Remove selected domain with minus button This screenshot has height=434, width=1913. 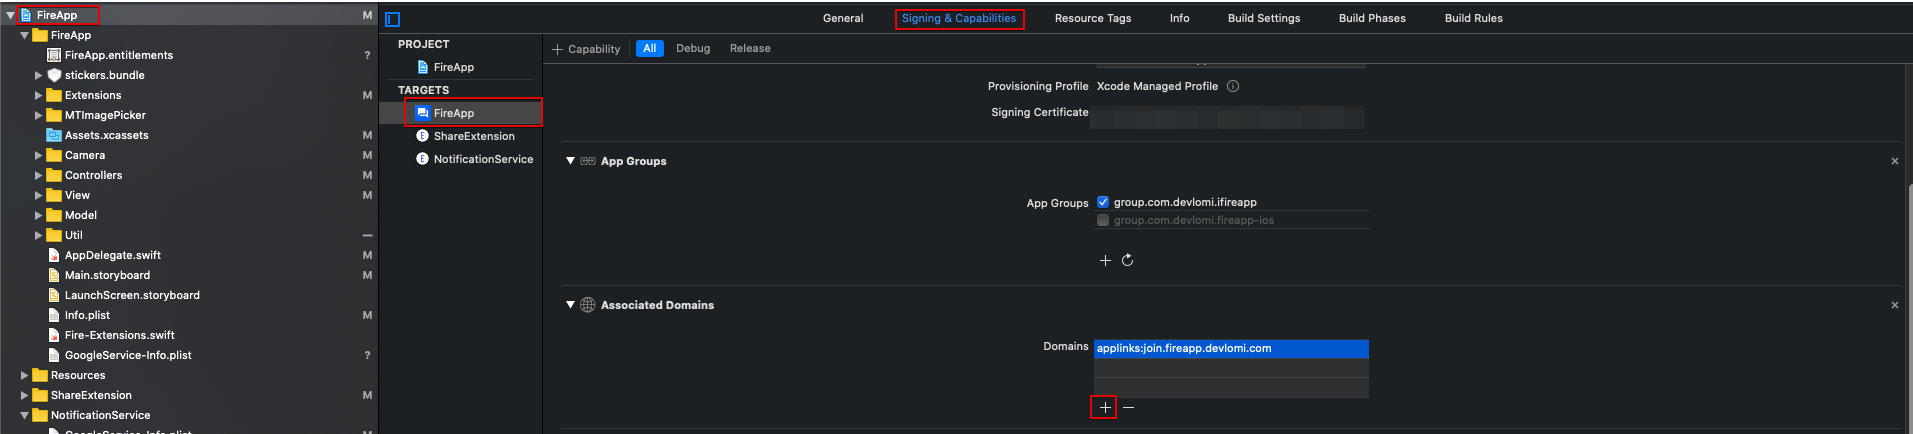[1129, 407]
